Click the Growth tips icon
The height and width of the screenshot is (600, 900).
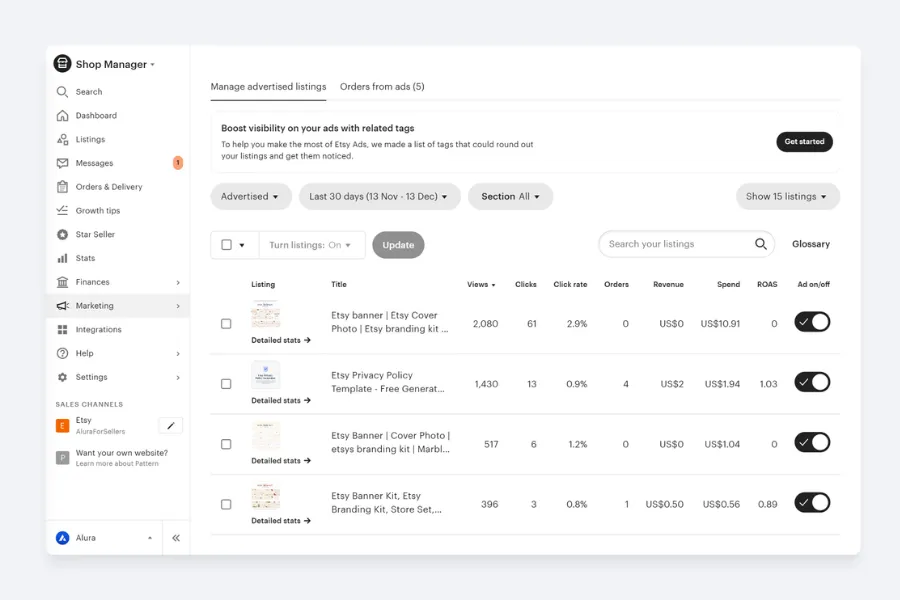[x=62, y=210]
